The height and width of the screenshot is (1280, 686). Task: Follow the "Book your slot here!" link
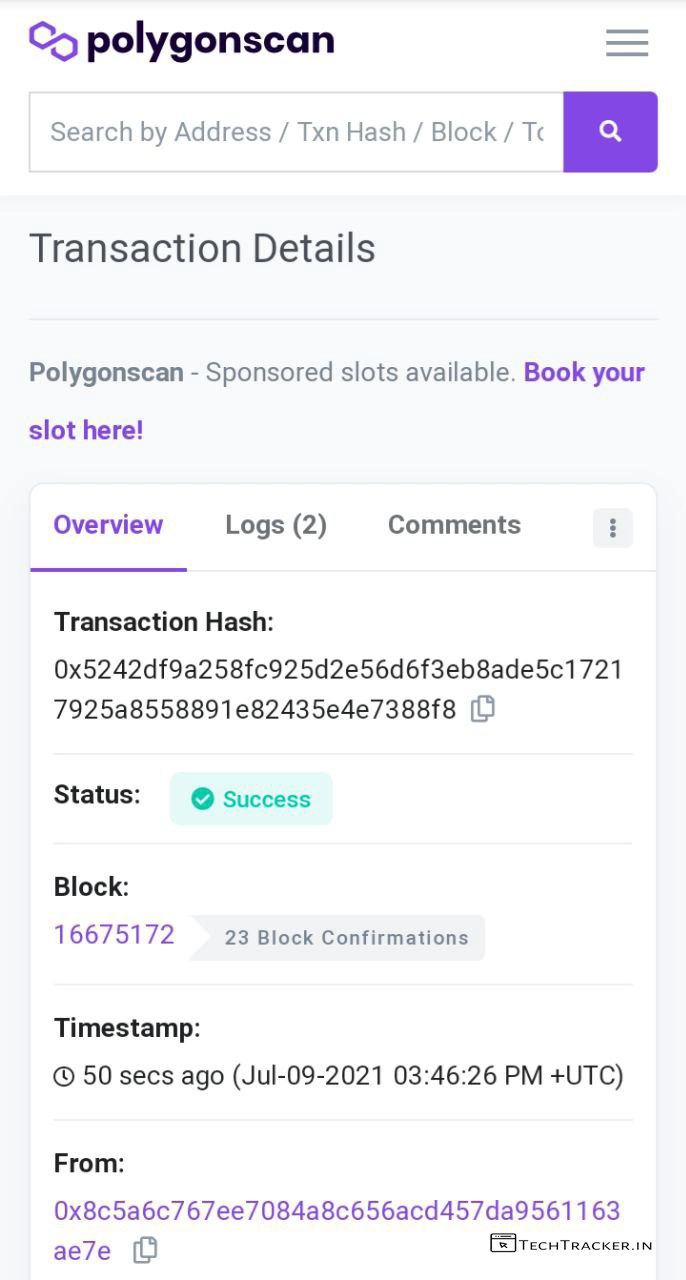86,430
